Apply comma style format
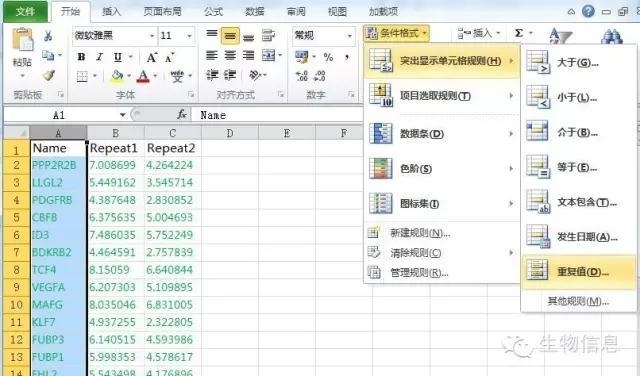This screenshot has width=640, height=376. tap(347, 57)
